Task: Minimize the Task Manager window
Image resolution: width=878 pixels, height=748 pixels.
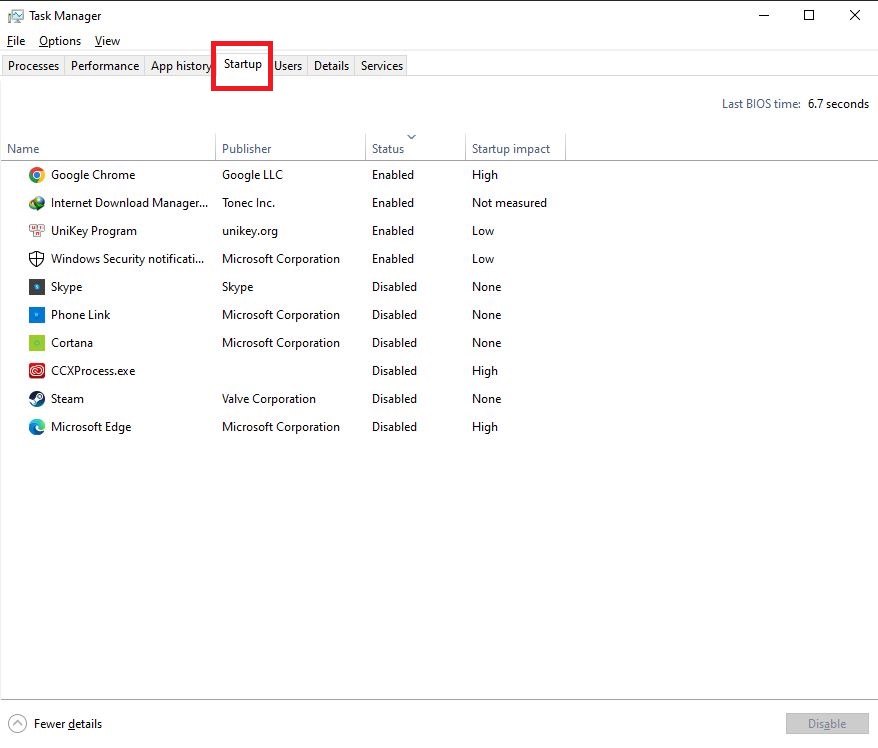Action: pyautogui.click(x=764, y=15)
